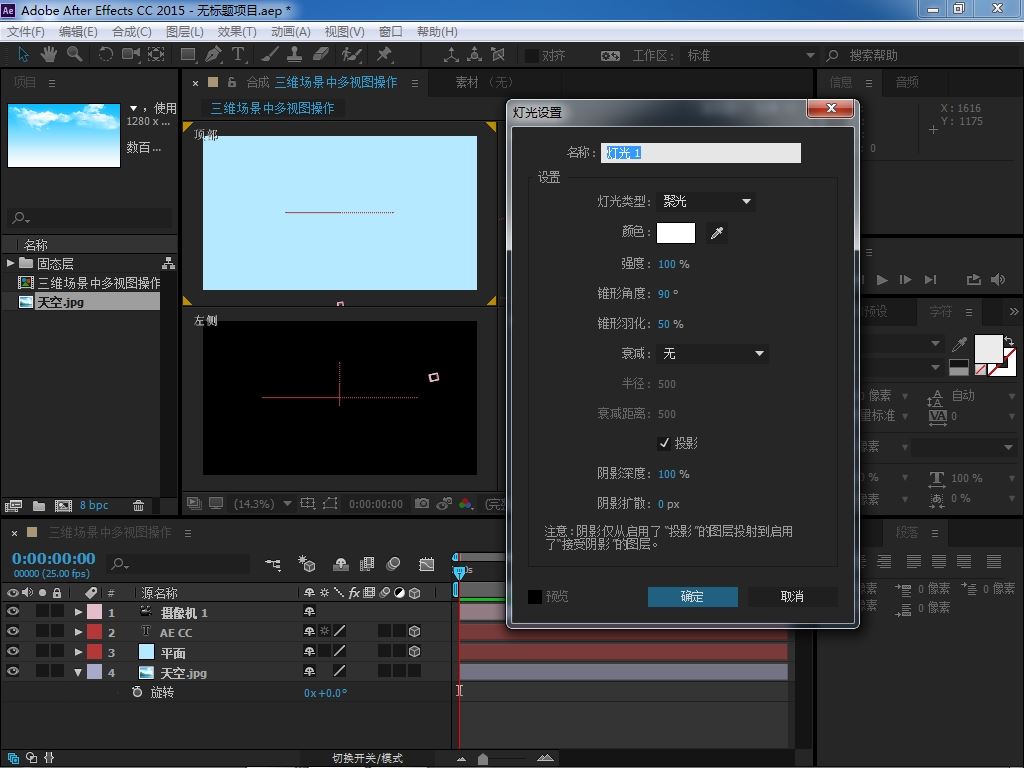This screenshot has height=768, width=1024.
Task: Select the Horizontal Type tool
Action: click(239, 55)
